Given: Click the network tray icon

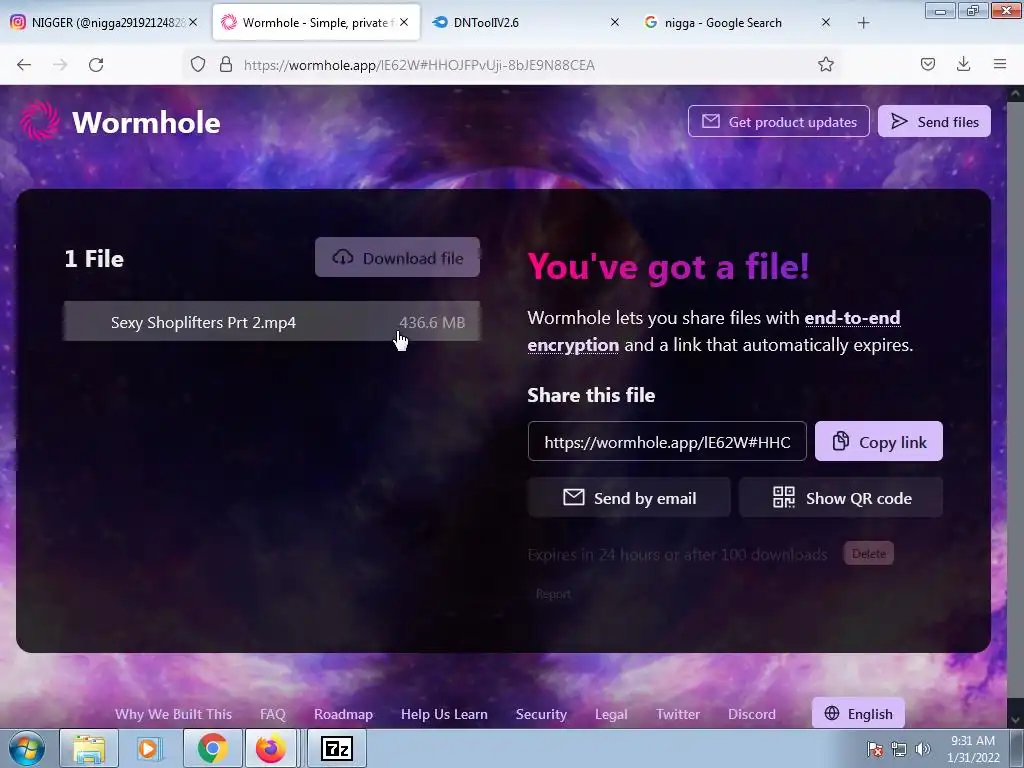Looking at the screenshot, I should click(x=899, y=749).
